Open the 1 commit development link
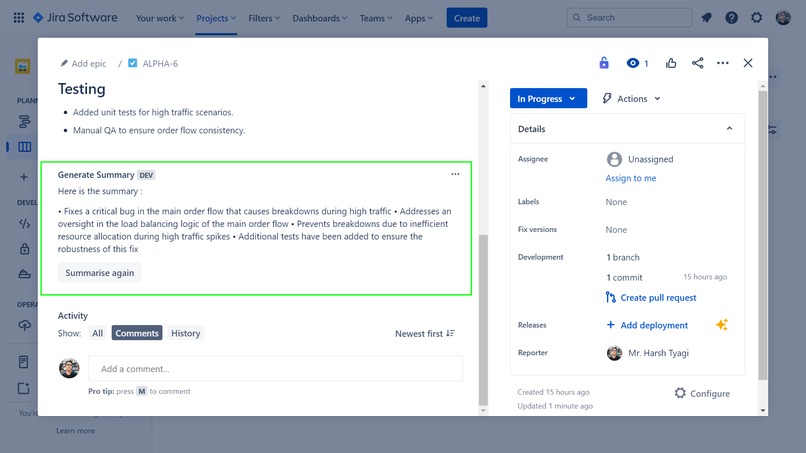The image size is (806, 453). point(624,278)
